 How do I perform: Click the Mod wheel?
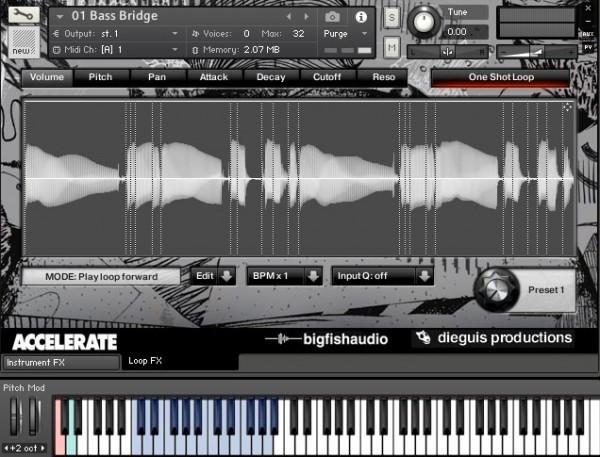(x=34, y=416)
